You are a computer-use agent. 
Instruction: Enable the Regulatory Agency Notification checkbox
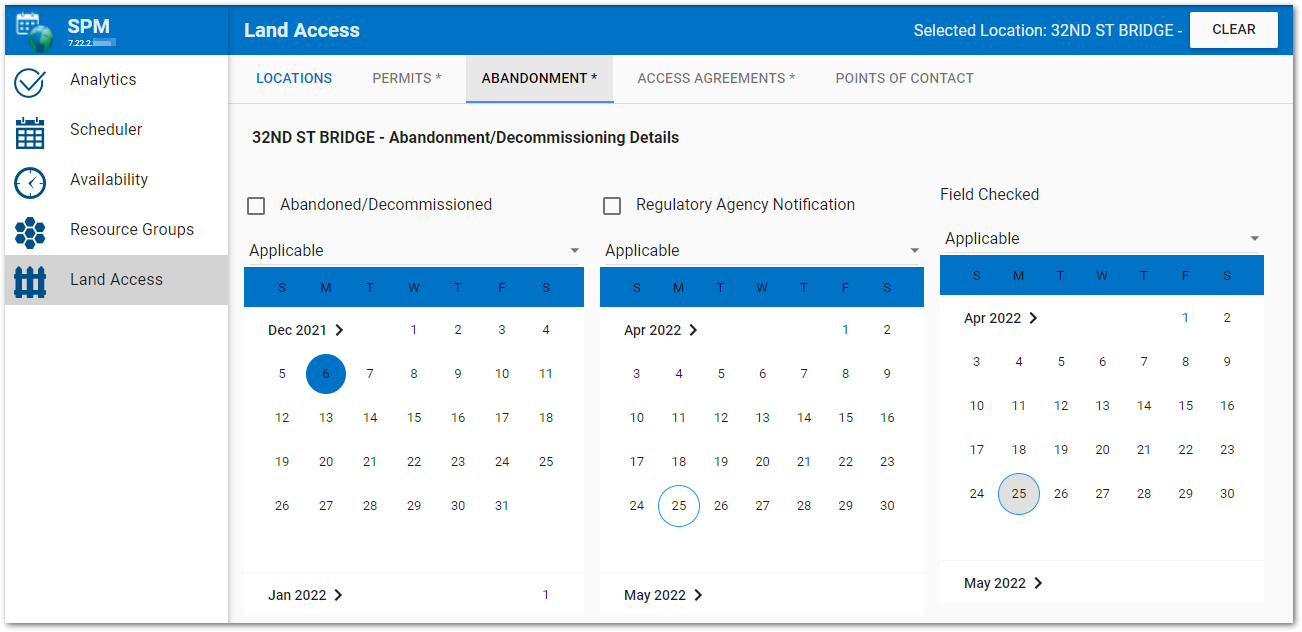point(612,206)
